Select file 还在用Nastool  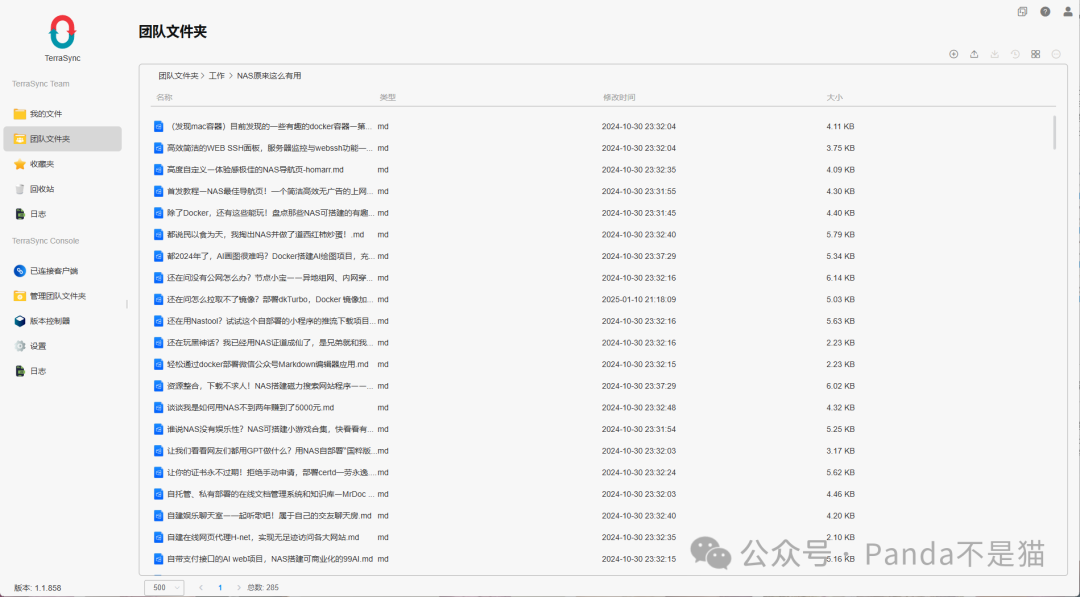(x=271, y=321)
